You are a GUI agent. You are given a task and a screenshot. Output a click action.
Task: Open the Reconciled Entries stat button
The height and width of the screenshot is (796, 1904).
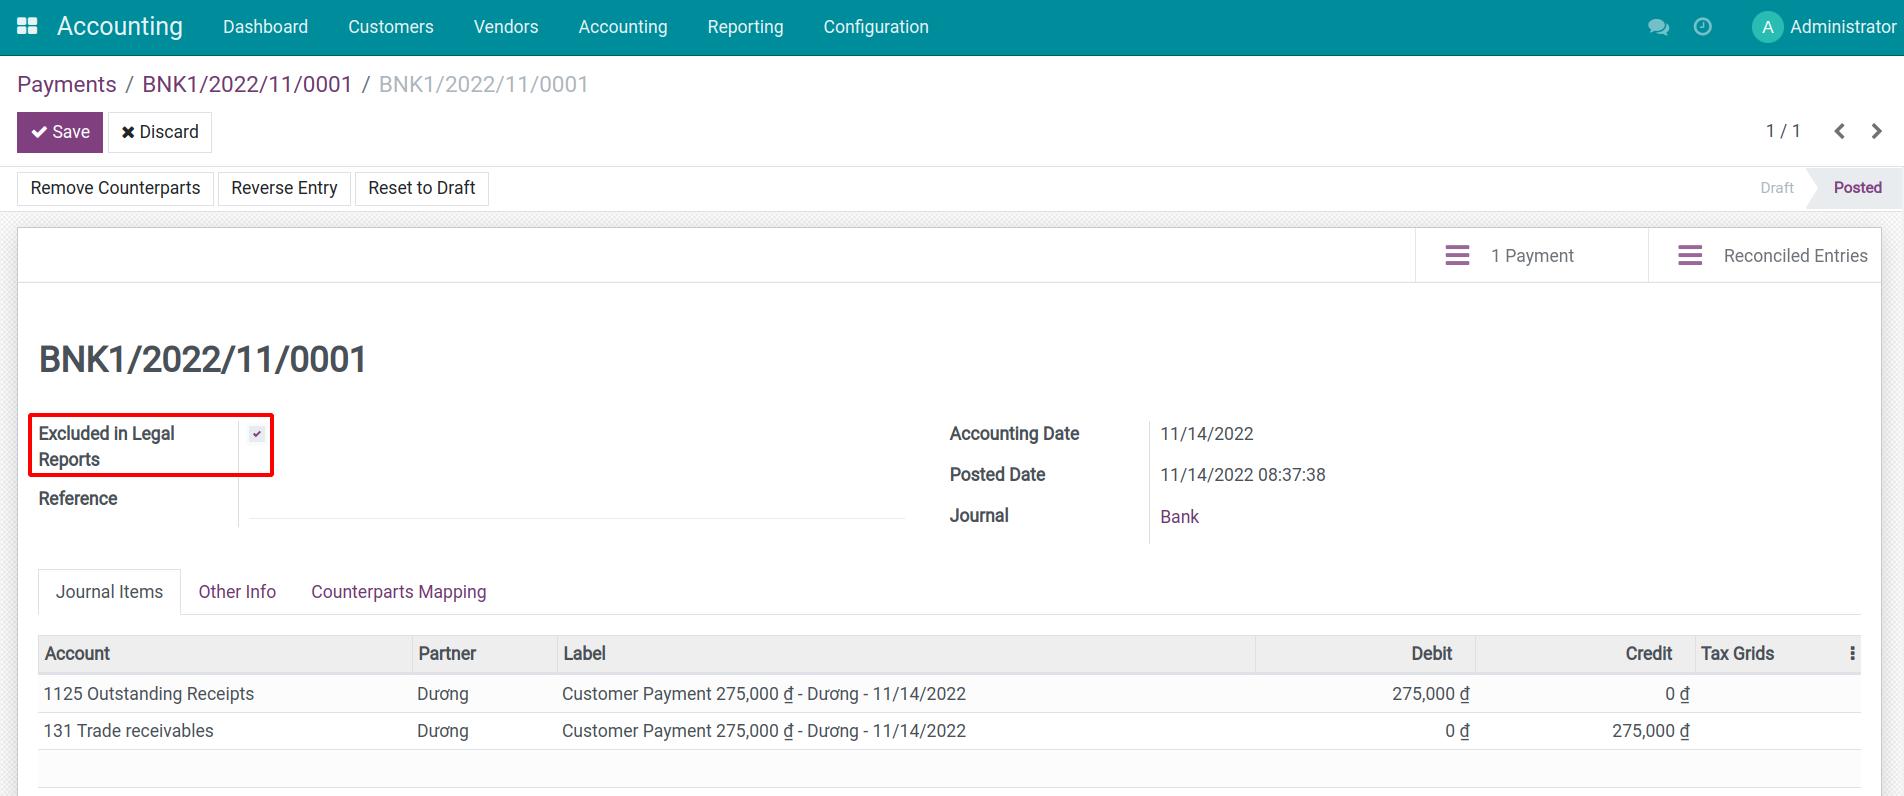(1772, 256)
